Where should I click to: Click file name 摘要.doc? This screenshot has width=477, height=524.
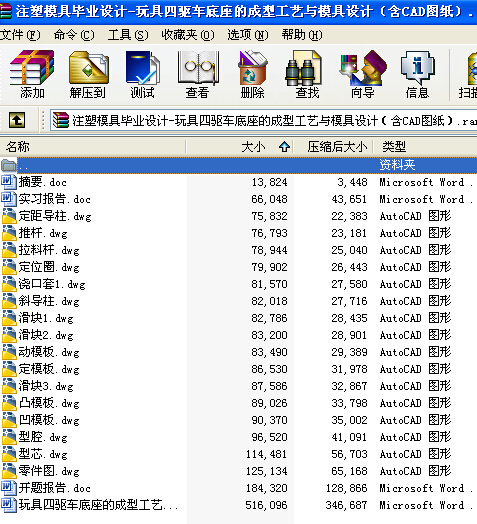click(42, 182)
